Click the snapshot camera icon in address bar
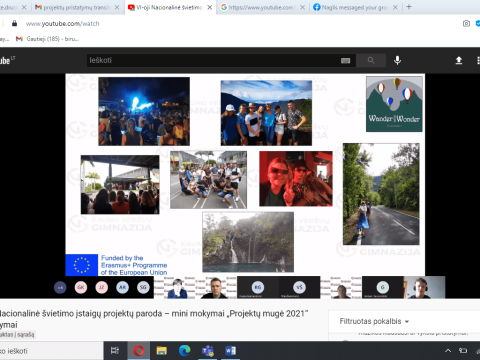Screen dimensions: 480x360 (466, 23)
